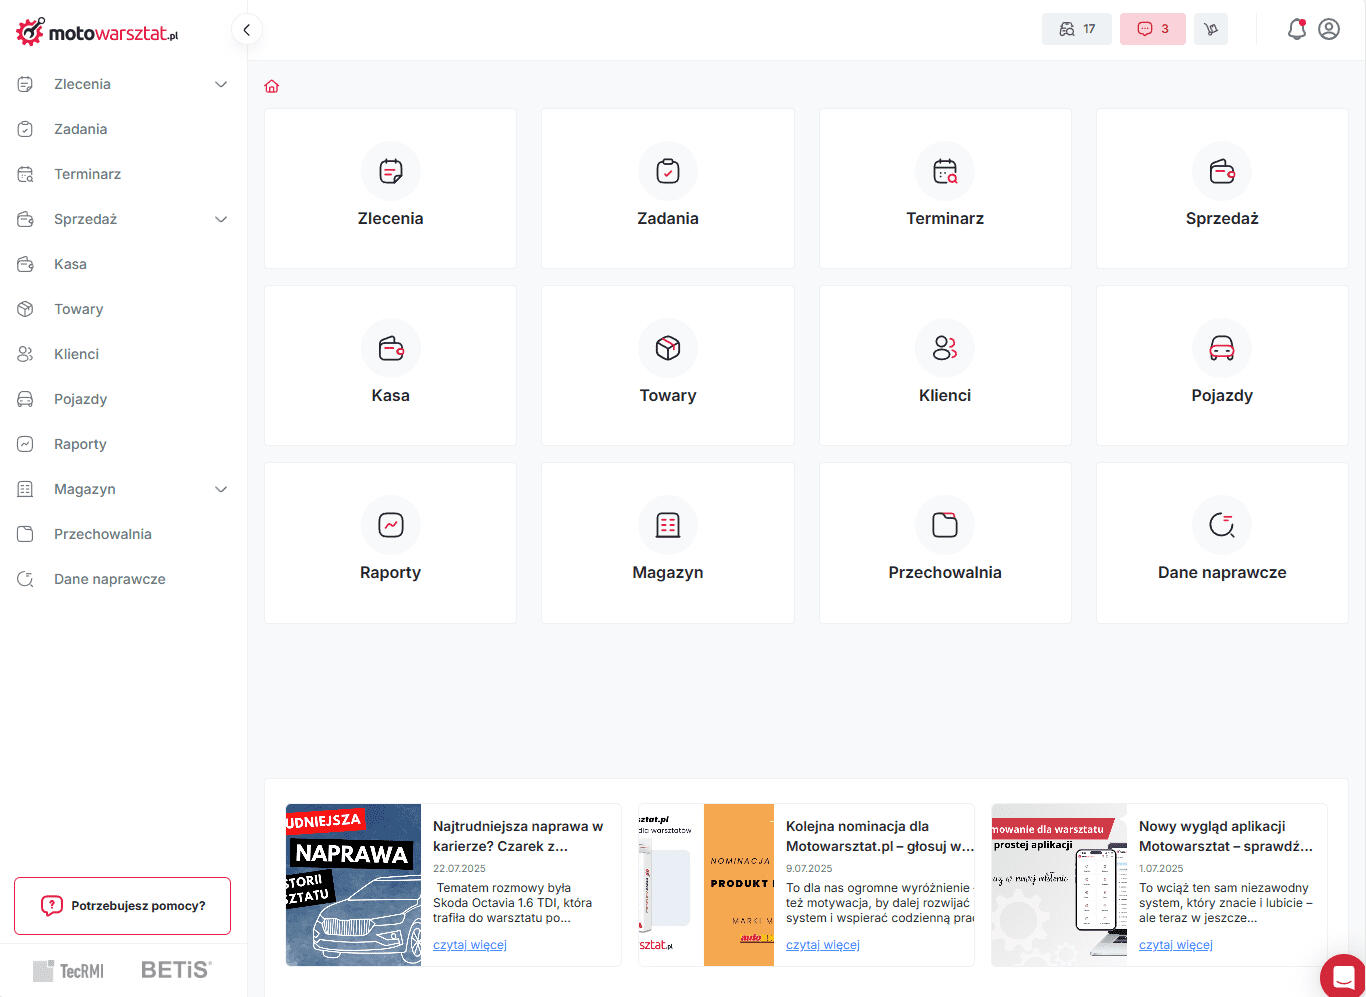The width and height of the screenshot is (1366, 997).
Task: Open czytaj więcej link for Najtrudniejsza naprawa
Action: [469, 945]
